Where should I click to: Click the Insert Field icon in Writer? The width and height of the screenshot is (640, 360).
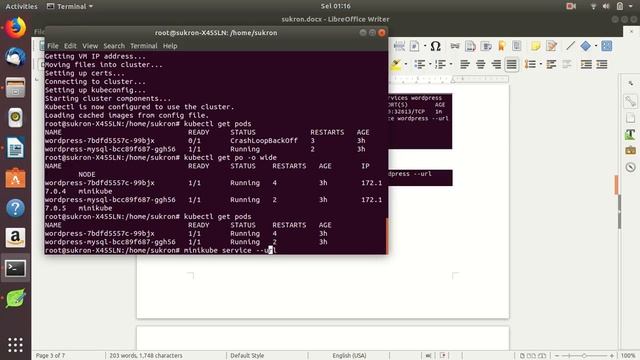[414, 46]
